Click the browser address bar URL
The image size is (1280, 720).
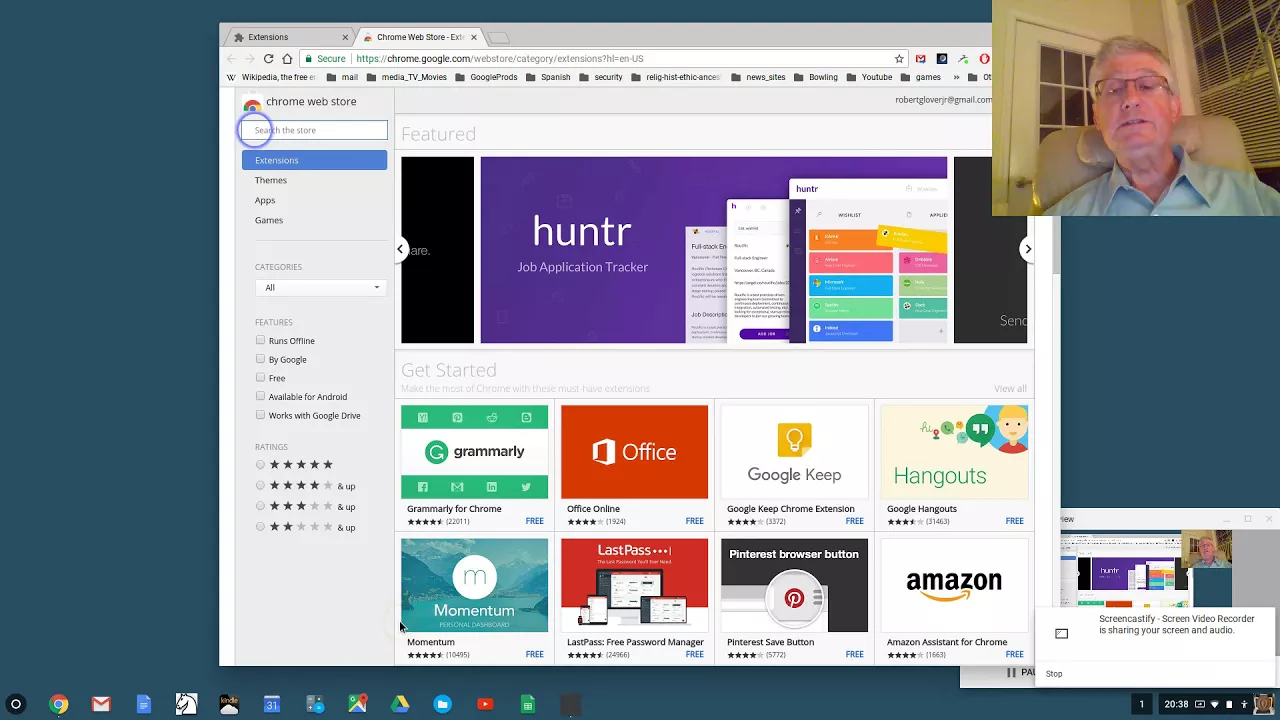click(500, 58)
